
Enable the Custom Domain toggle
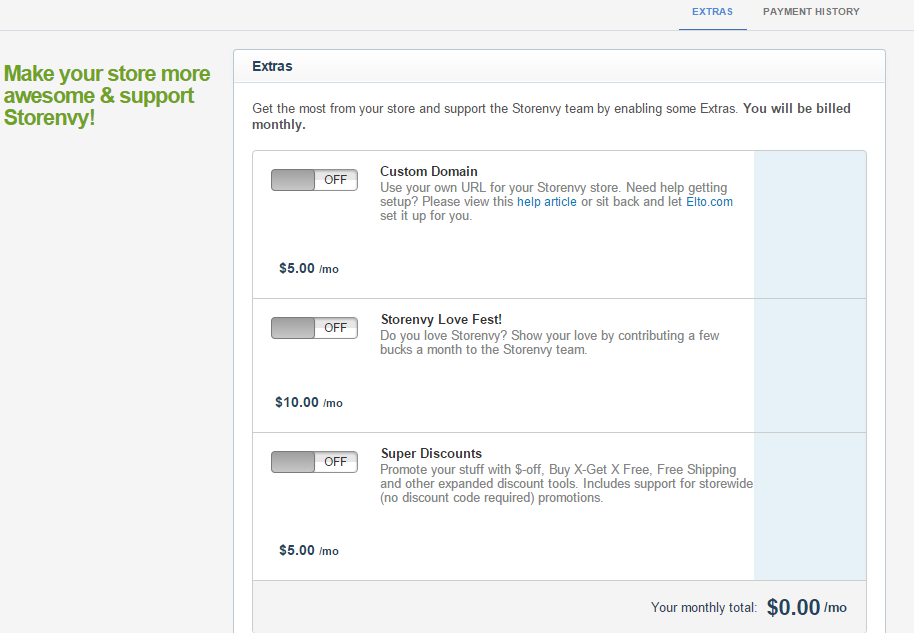[314, 180]
